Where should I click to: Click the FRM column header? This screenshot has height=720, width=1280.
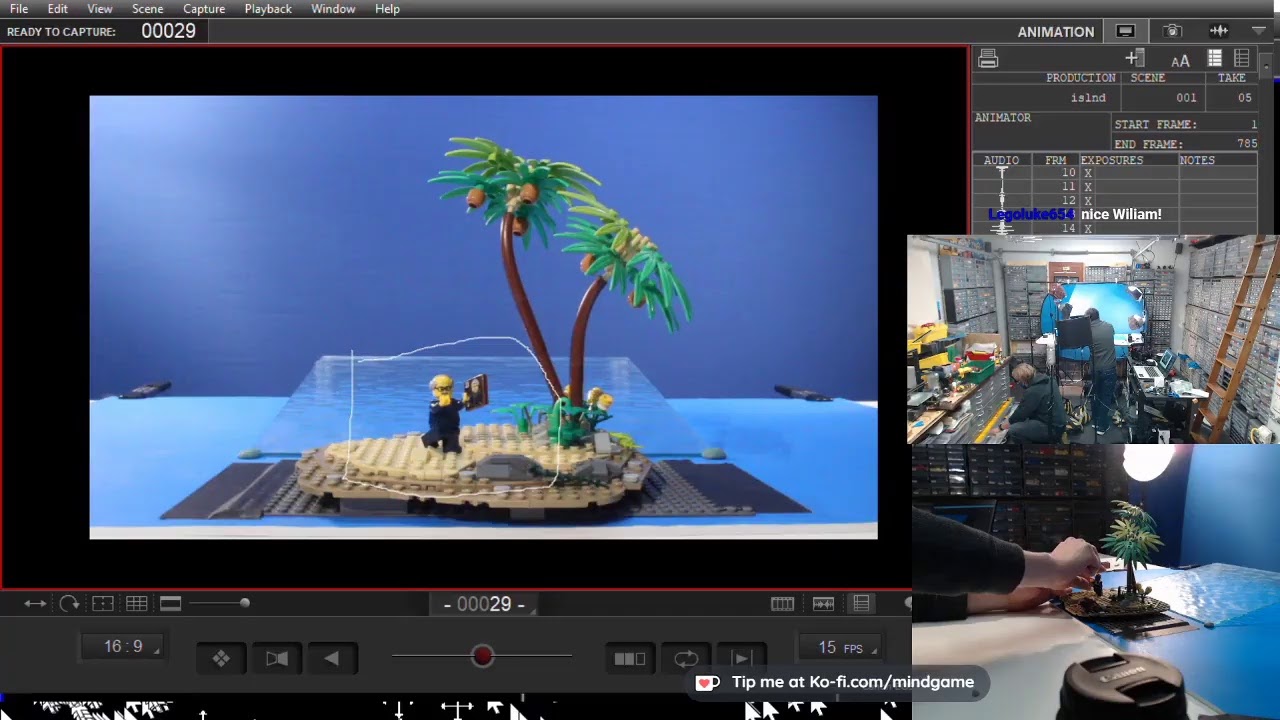1055,160
